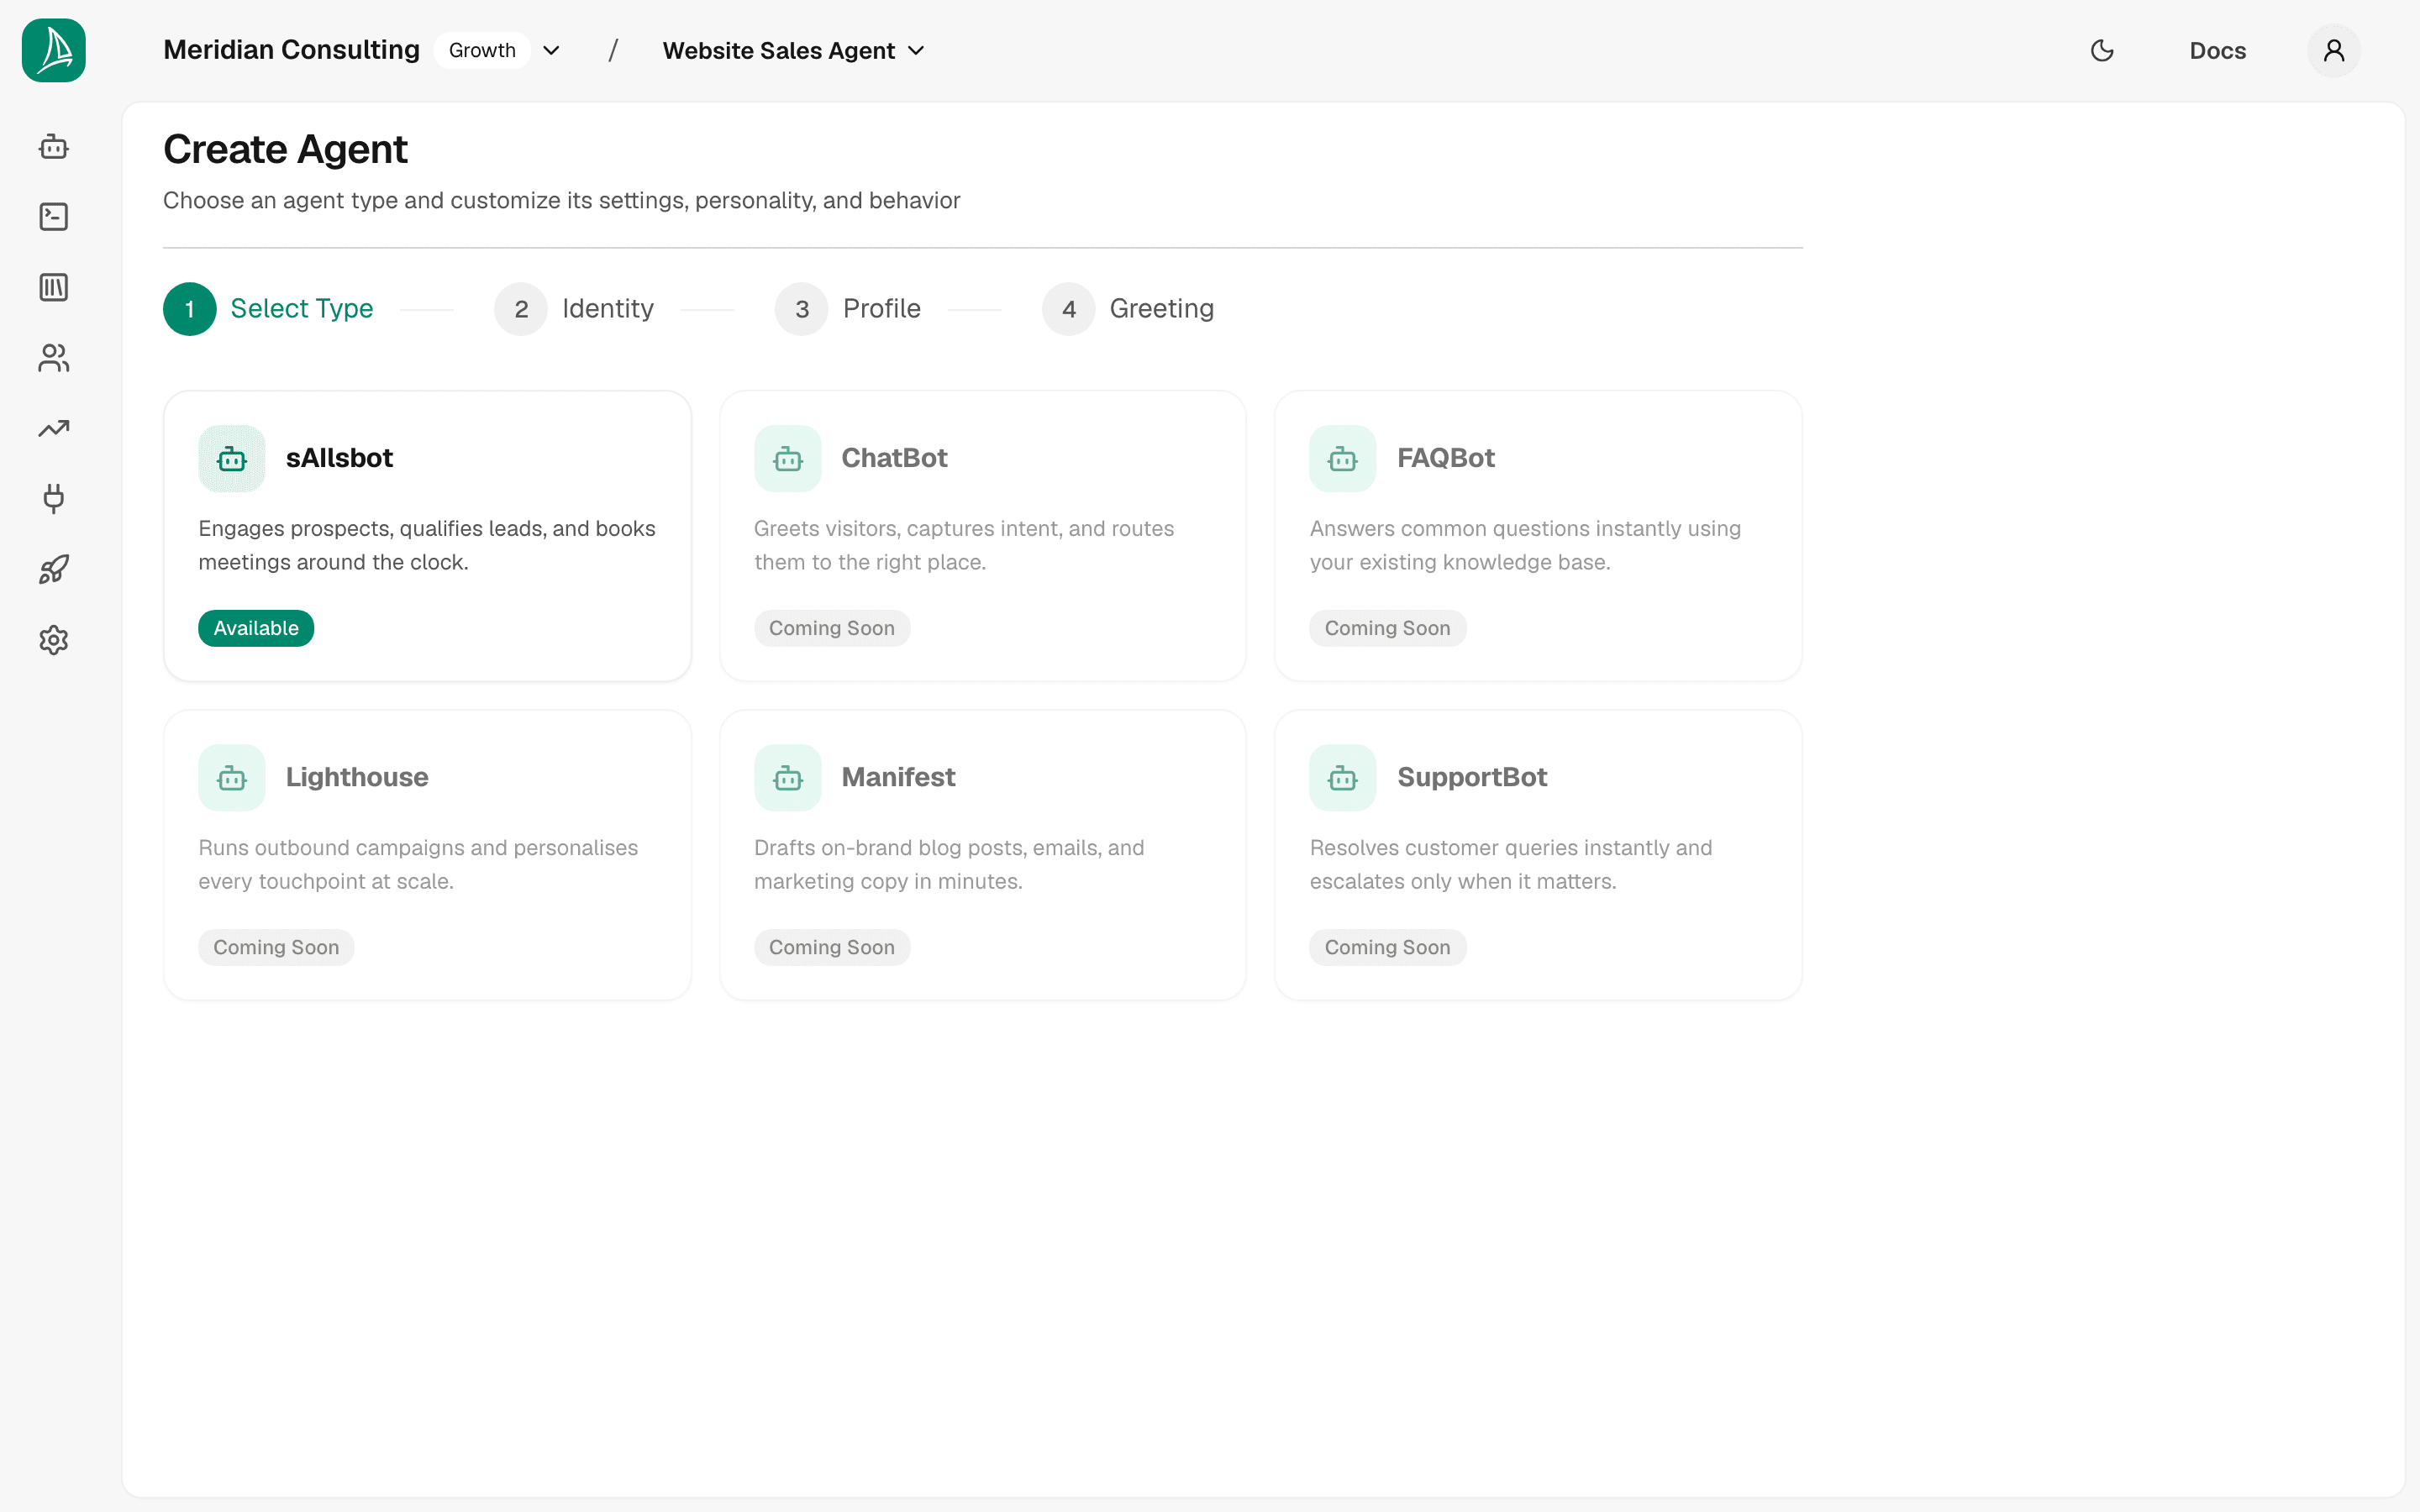
Task: Click the Create Agent heading
Action: click(285, 150)
